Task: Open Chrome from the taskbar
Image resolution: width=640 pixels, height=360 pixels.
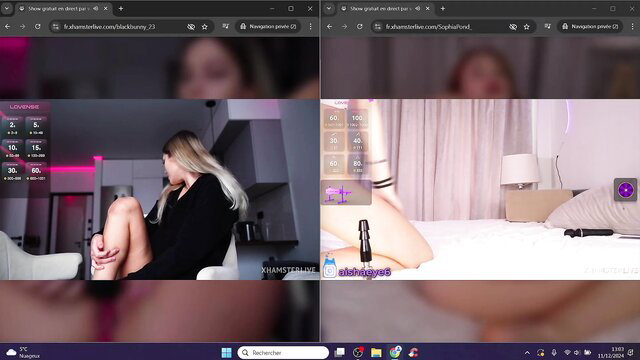Action: coord(395,352)
